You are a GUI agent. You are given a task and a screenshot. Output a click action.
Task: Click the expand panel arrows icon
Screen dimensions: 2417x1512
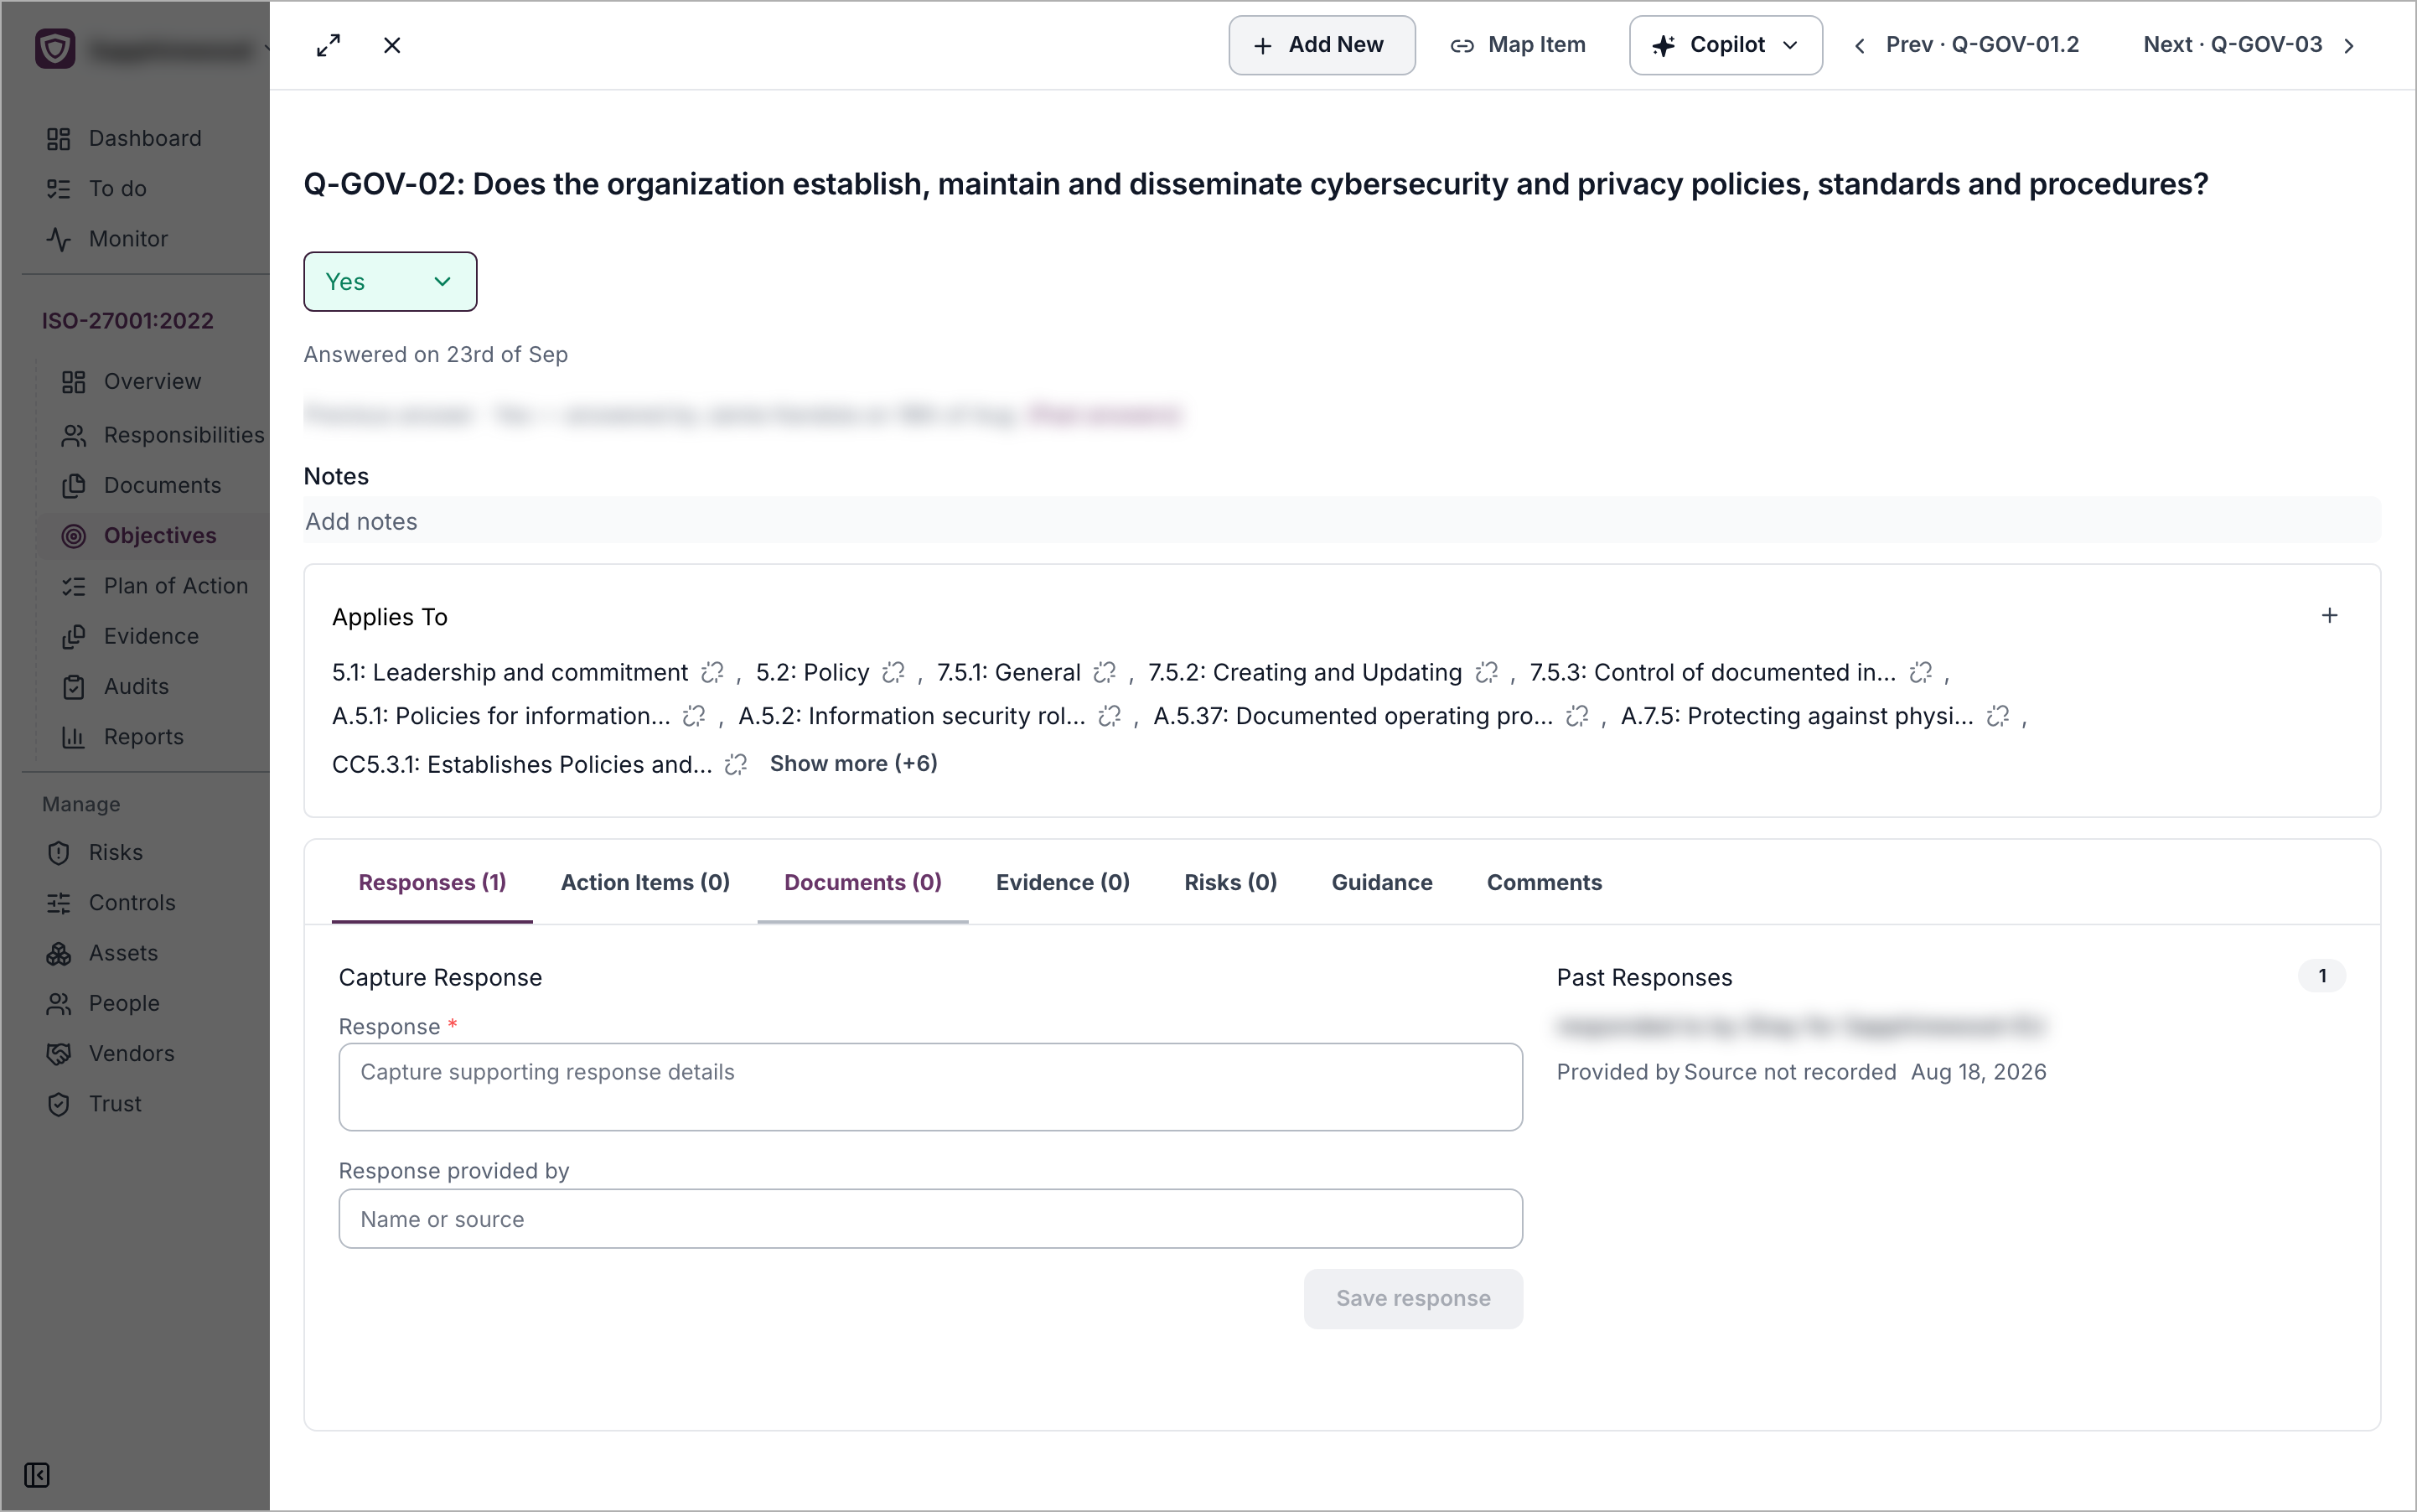point(328,45)
